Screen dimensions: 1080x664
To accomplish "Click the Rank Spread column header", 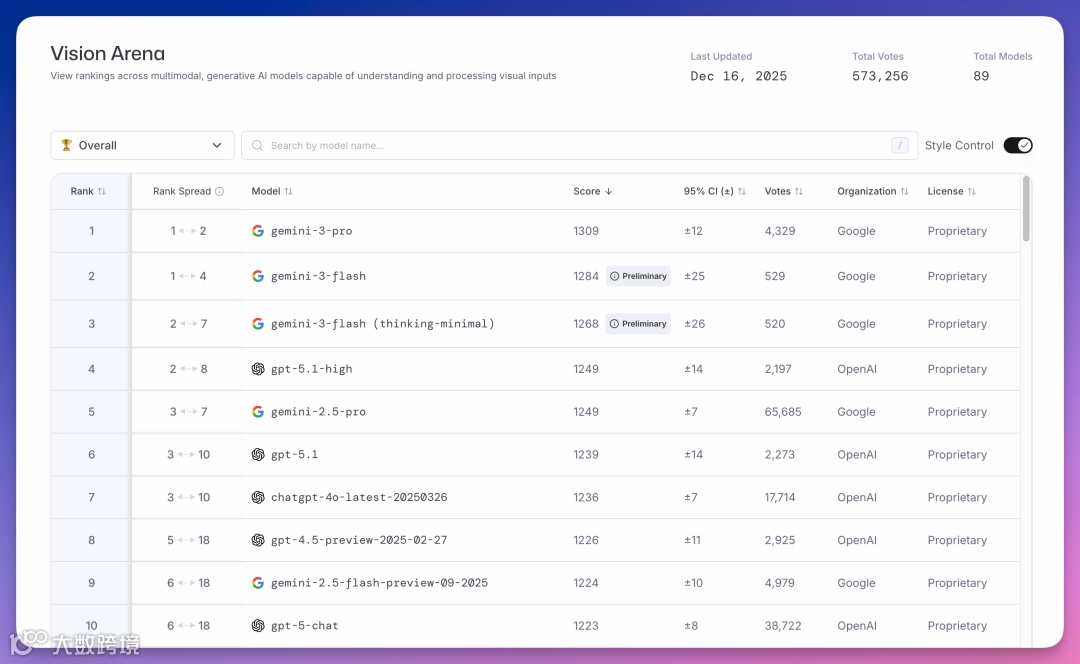I will (x=188, y=191).
